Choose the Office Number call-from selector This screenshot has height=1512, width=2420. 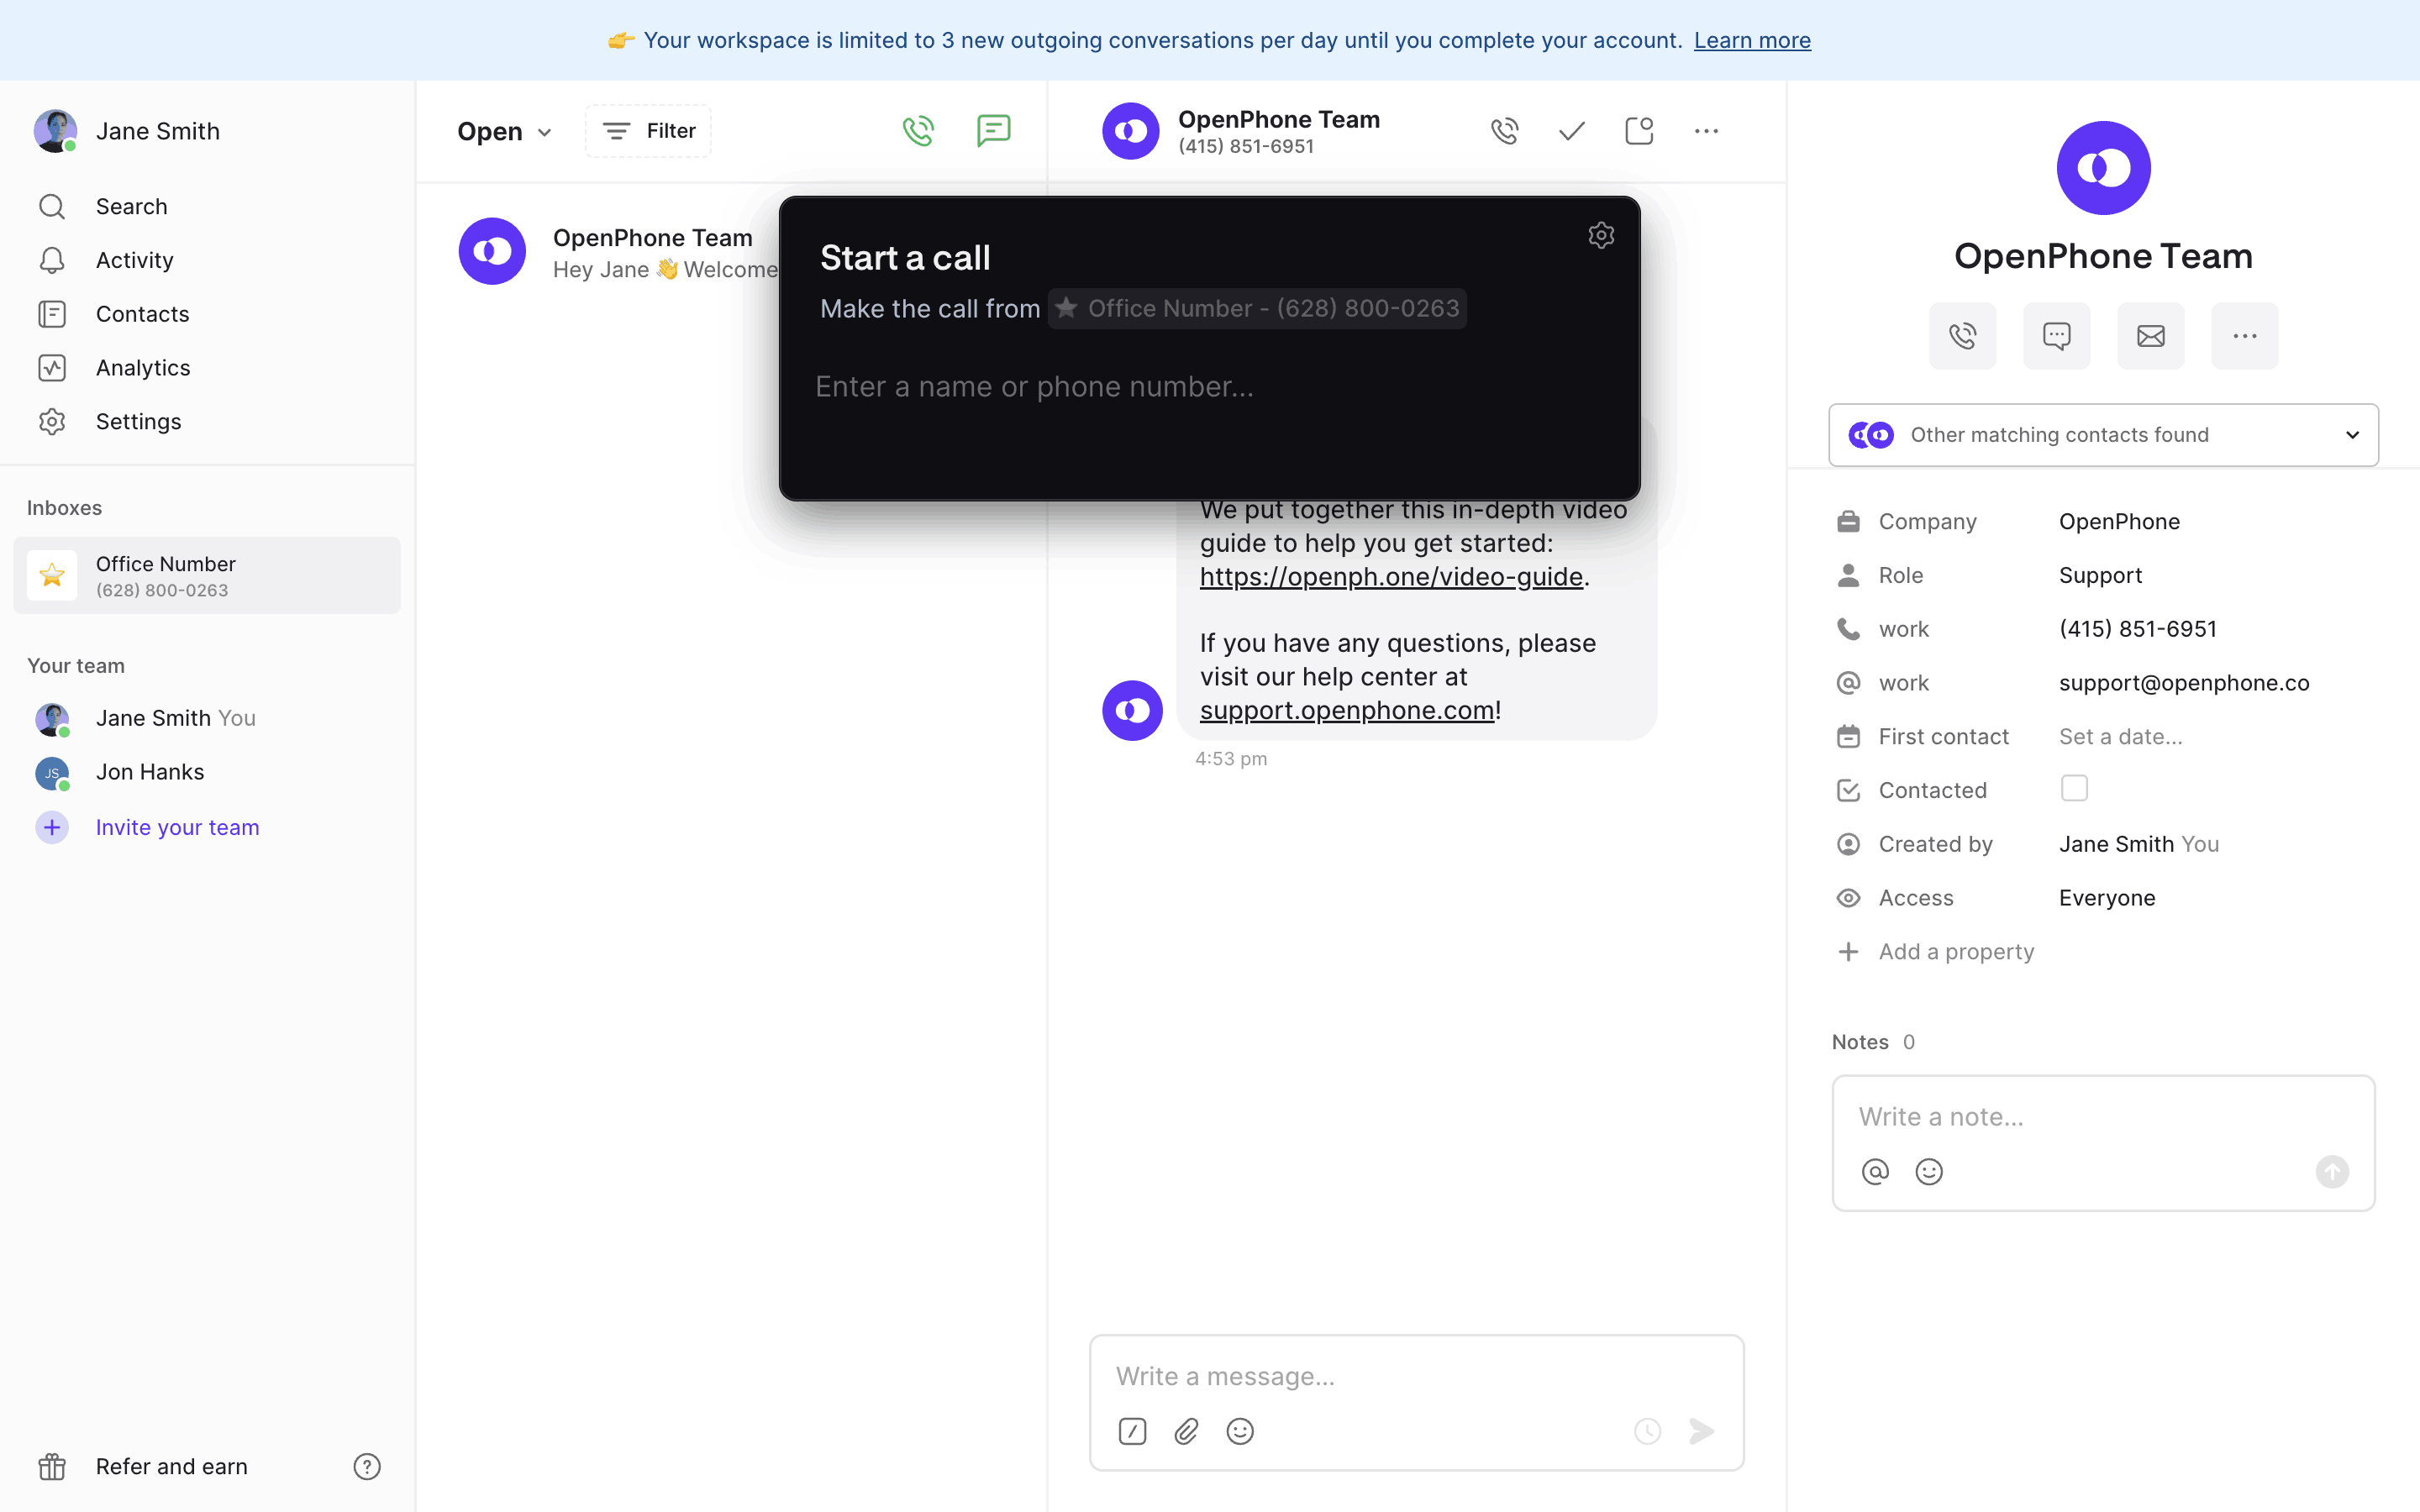[1257, 308]
